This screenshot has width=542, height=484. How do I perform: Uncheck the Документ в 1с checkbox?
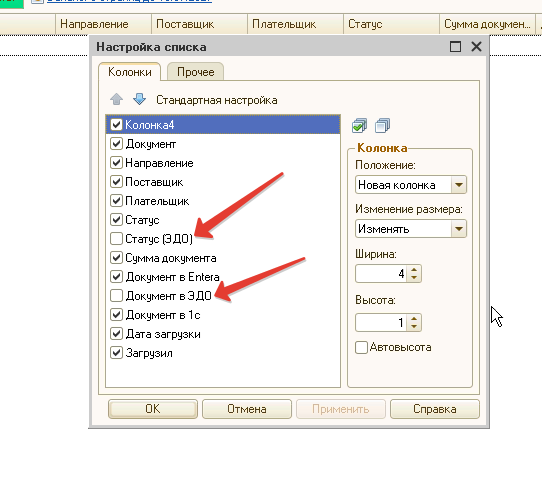116,315
